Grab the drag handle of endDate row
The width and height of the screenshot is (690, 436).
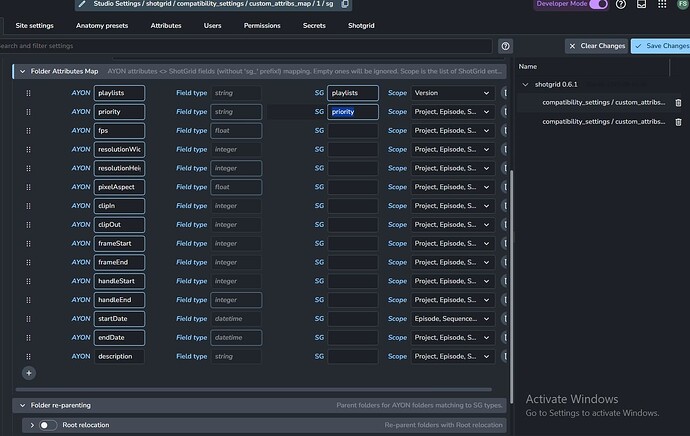click(28, 338)
